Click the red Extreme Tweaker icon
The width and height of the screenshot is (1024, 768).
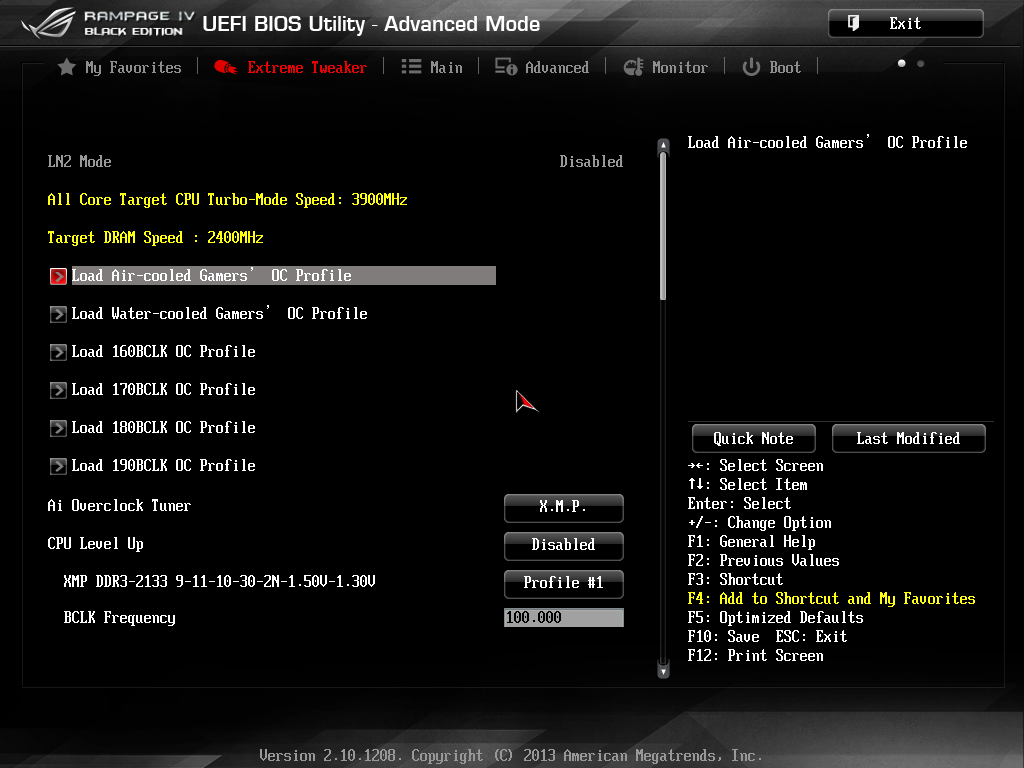click(x=226, y=67)
